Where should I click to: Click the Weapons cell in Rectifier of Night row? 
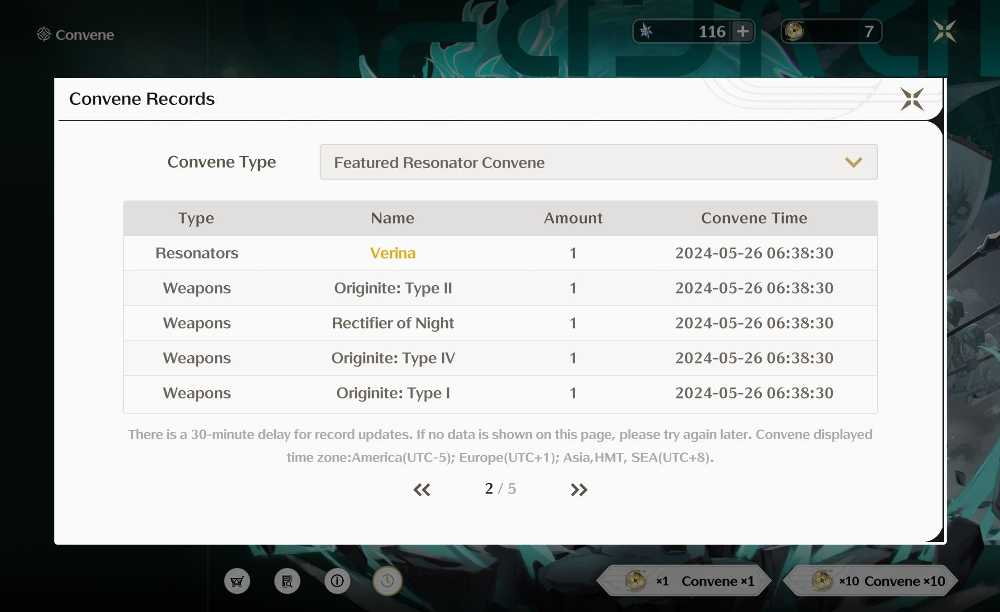pyautogui.click(x=196, y=323)
